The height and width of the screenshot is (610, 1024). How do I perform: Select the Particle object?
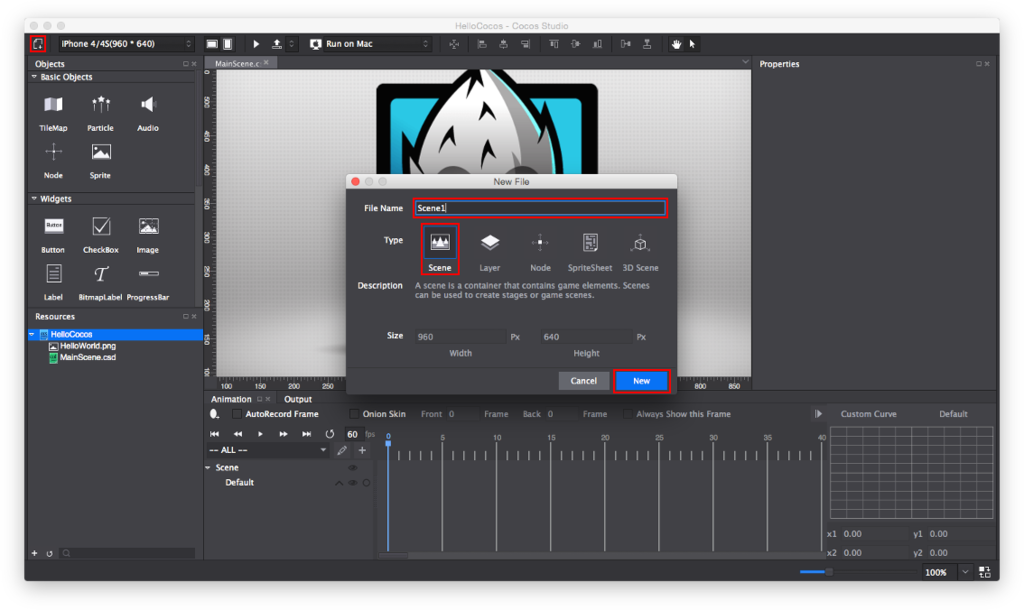101,113
